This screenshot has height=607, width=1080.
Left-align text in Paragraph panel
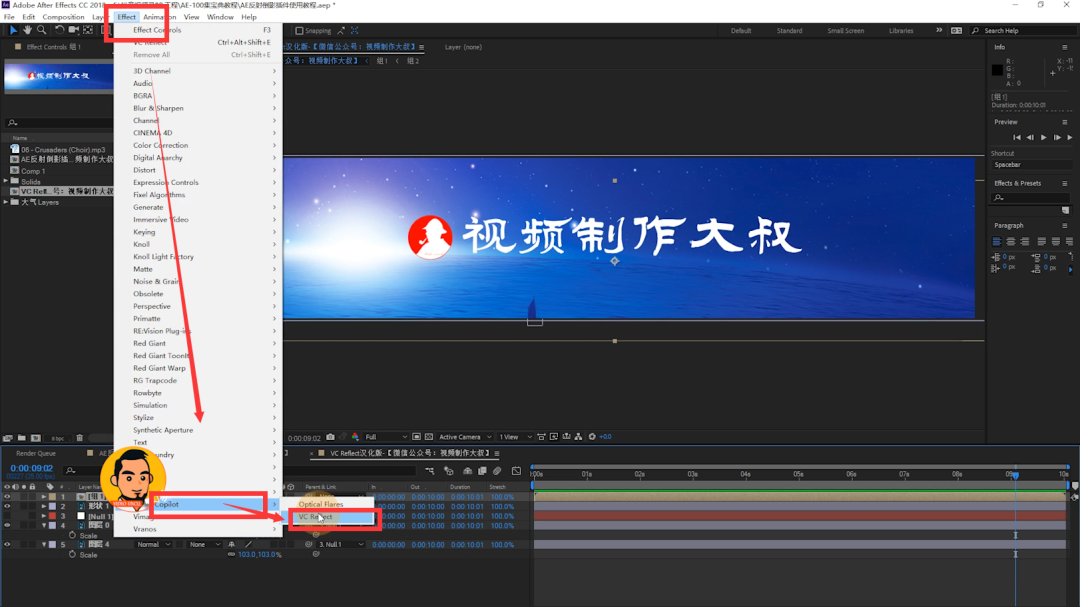coord(997,242)
